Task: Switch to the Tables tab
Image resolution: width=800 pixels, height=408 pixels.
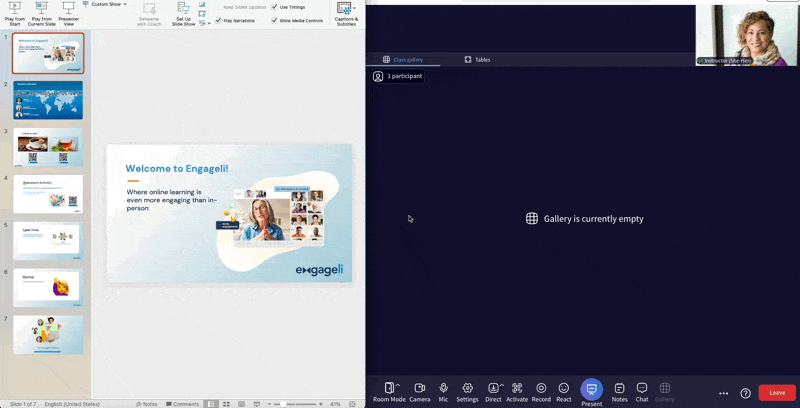Action: pyautogui.click(x=477, y=60)
